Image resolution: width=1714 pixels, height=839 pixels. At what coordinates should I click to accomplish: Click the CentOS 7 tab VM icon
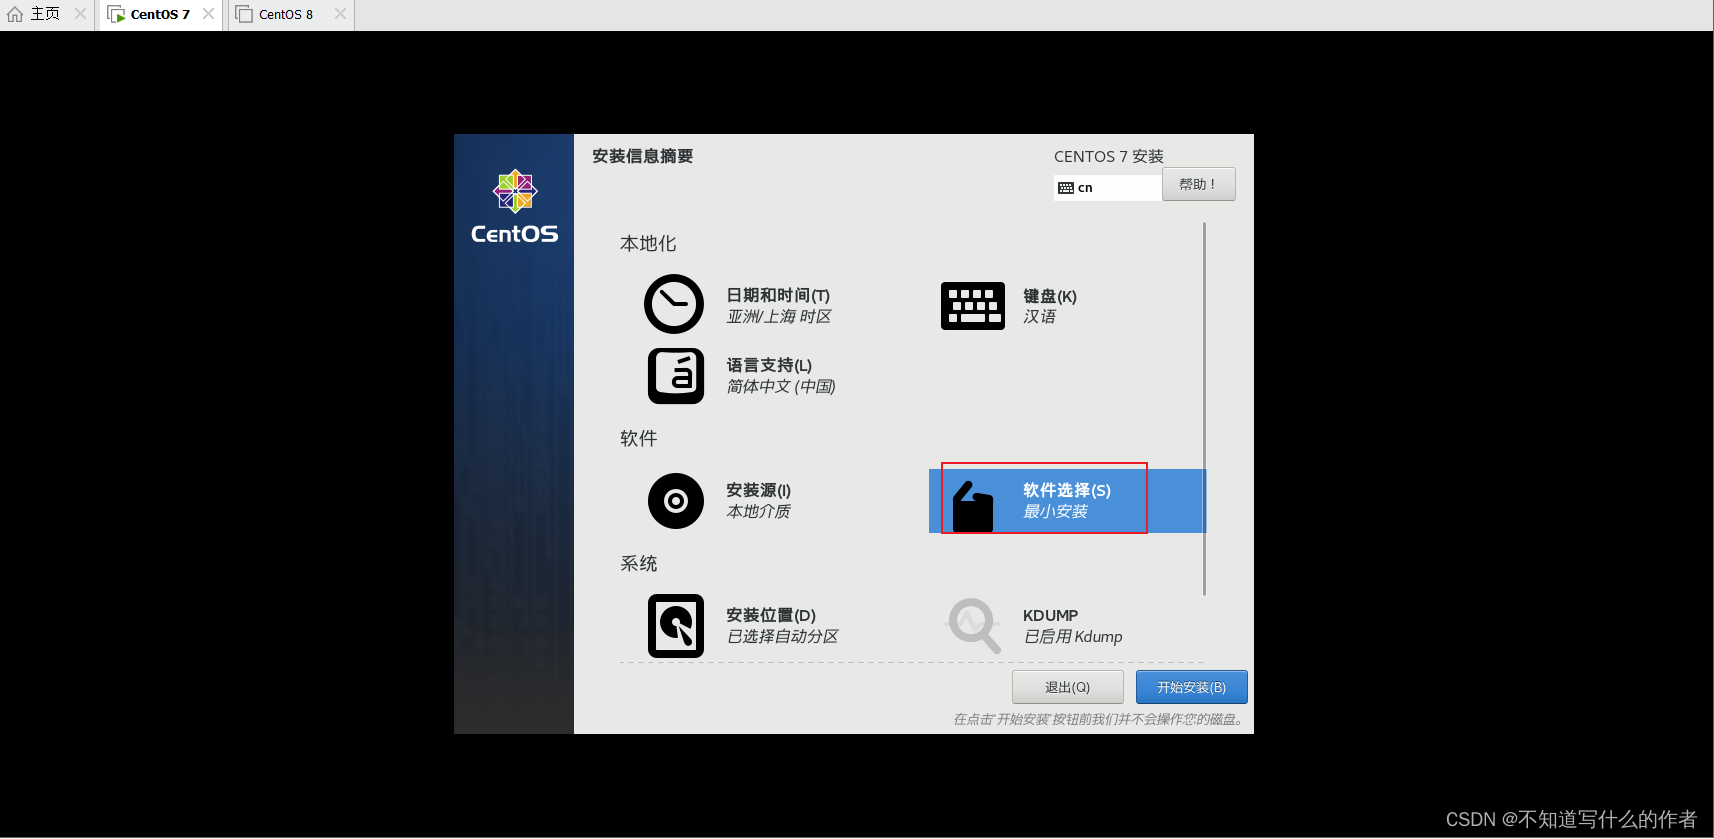click(x=117, y=15)
